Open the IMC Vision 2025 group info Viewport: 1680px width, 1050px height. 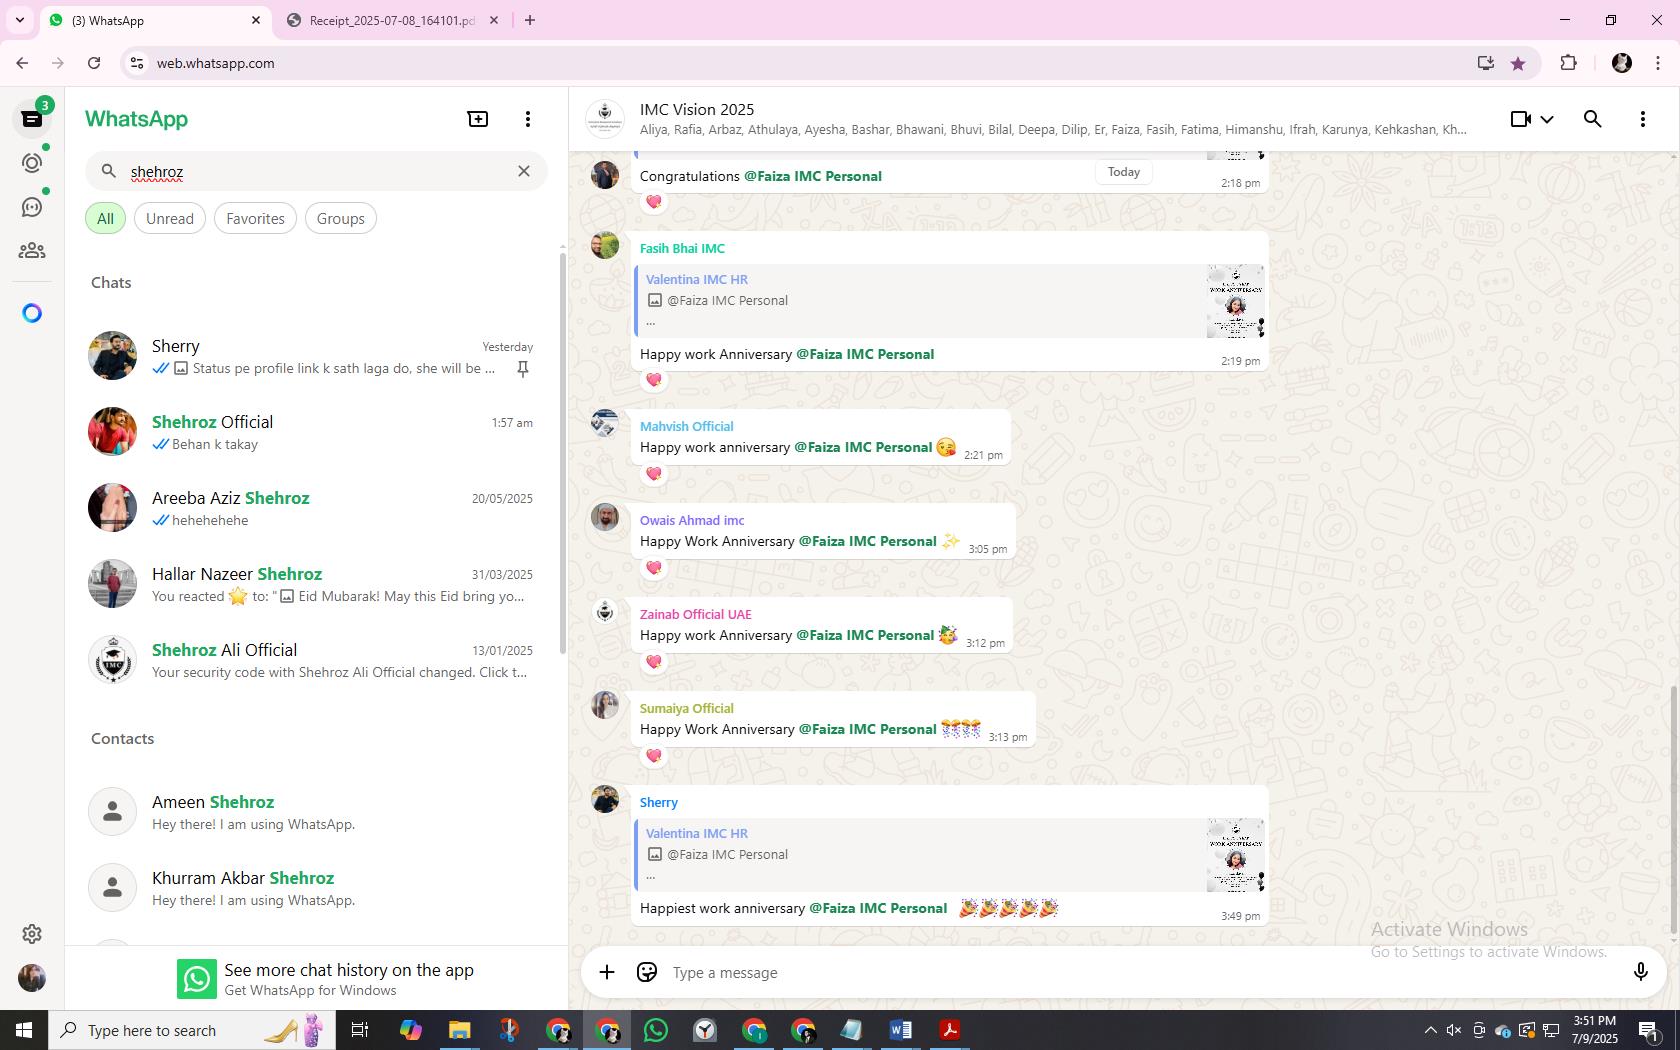pos(1052,119)
